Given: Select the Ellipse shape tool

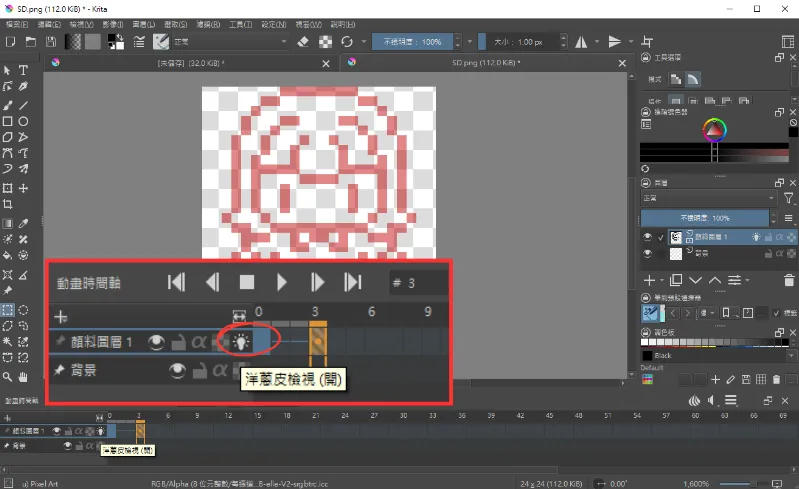Looking at the screenshot, I should (23, 121).
